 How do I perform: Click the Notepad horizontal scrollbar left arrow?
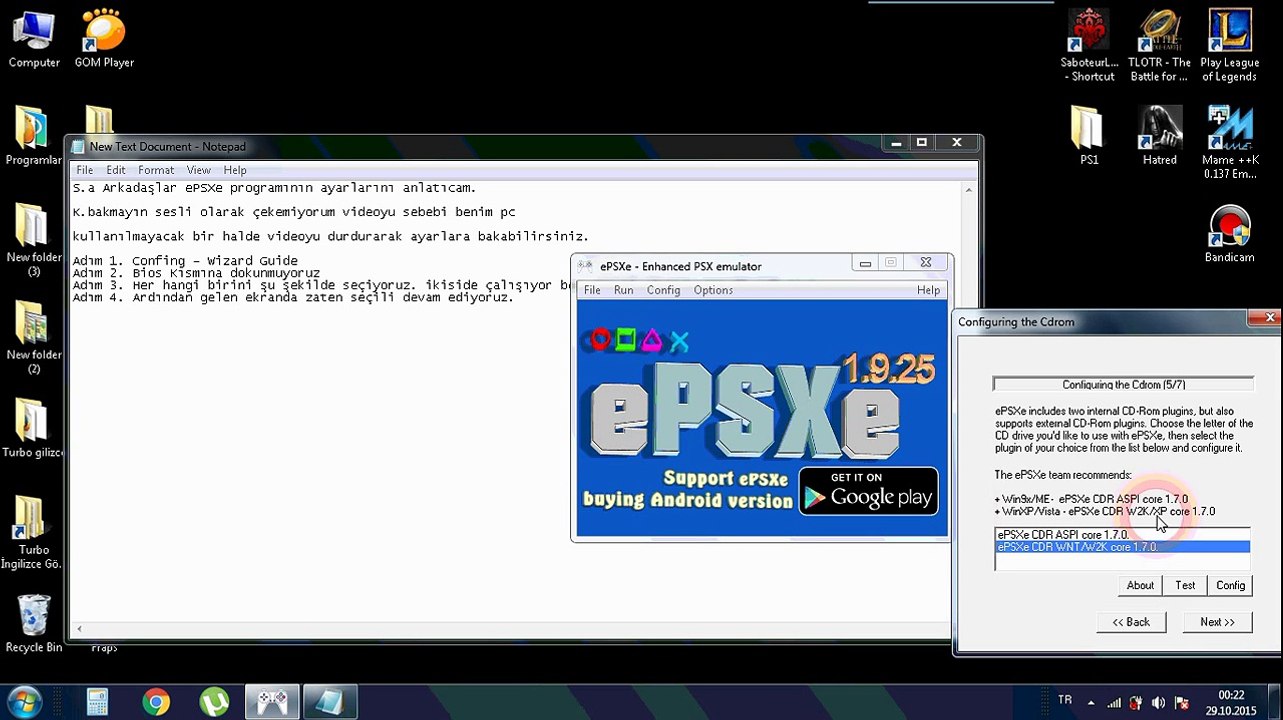pos(79,629)
